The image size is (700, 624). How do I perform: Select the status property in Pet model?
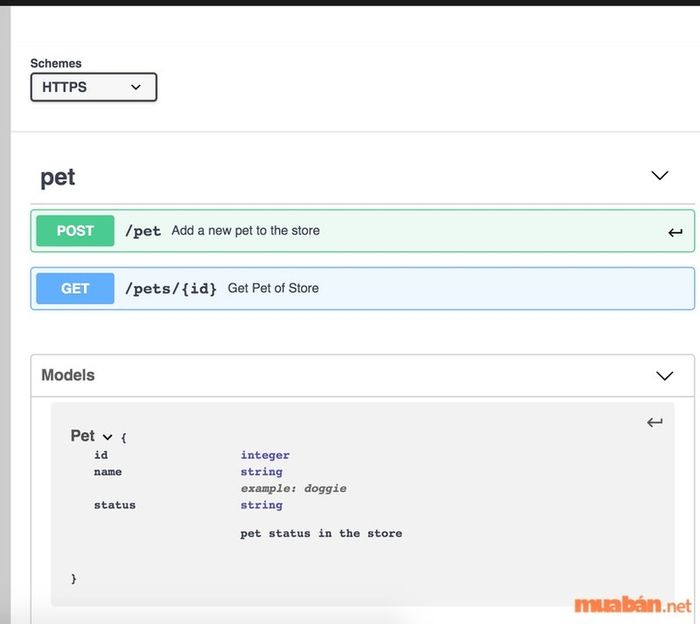[x=114, y=505]
